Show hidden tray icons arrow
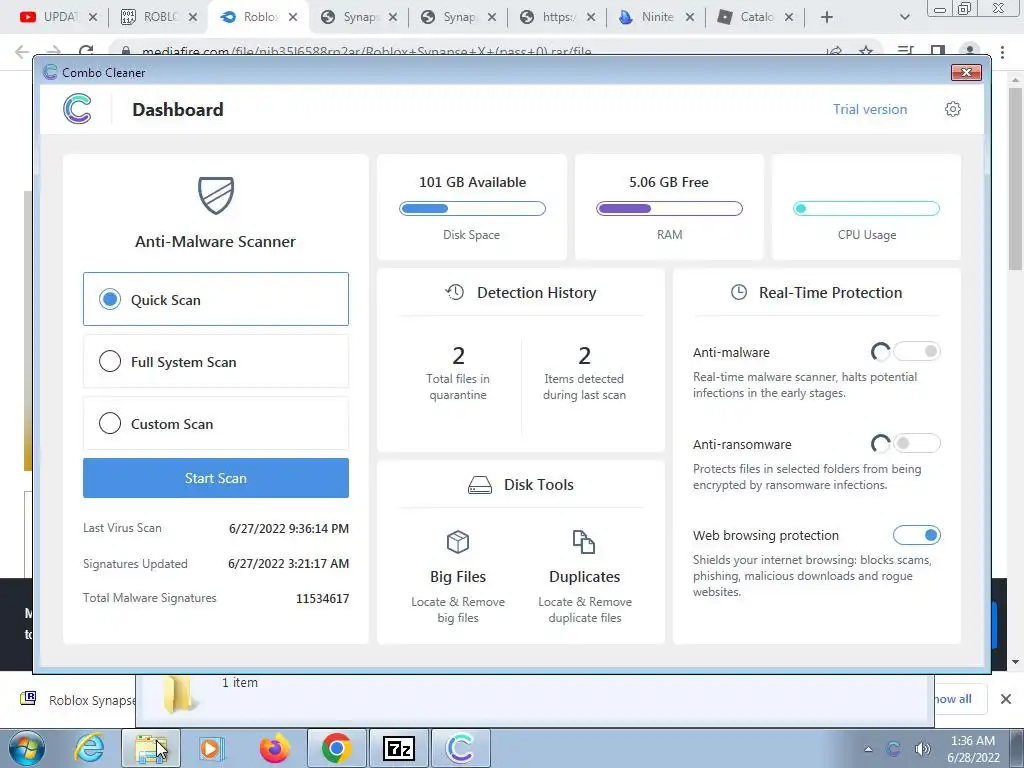This screenshot has height=768, width=1024. [868, 749]
